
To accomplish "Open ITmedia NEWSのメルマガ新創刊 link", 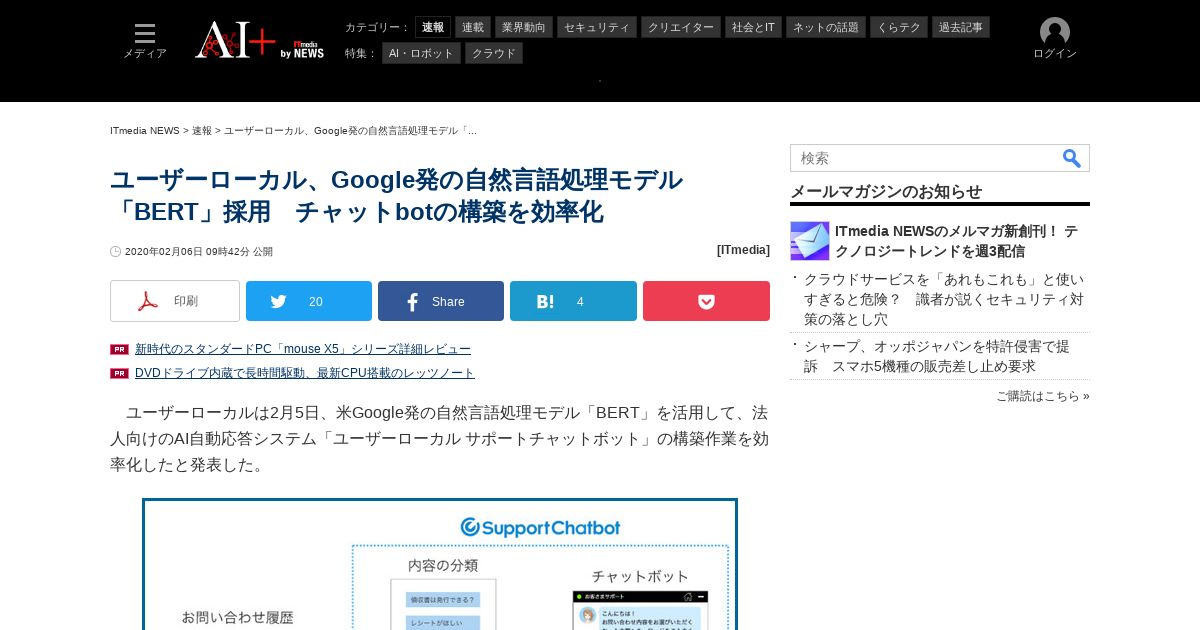I will pyautogui.click(x=956, y=241).
